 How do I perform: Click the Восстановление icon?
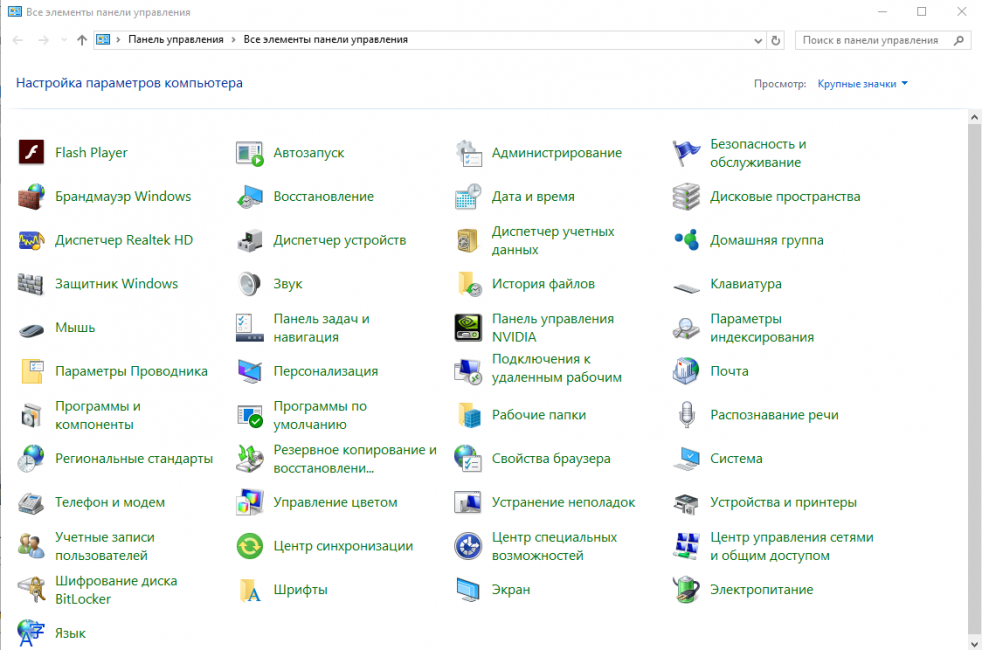249,196
